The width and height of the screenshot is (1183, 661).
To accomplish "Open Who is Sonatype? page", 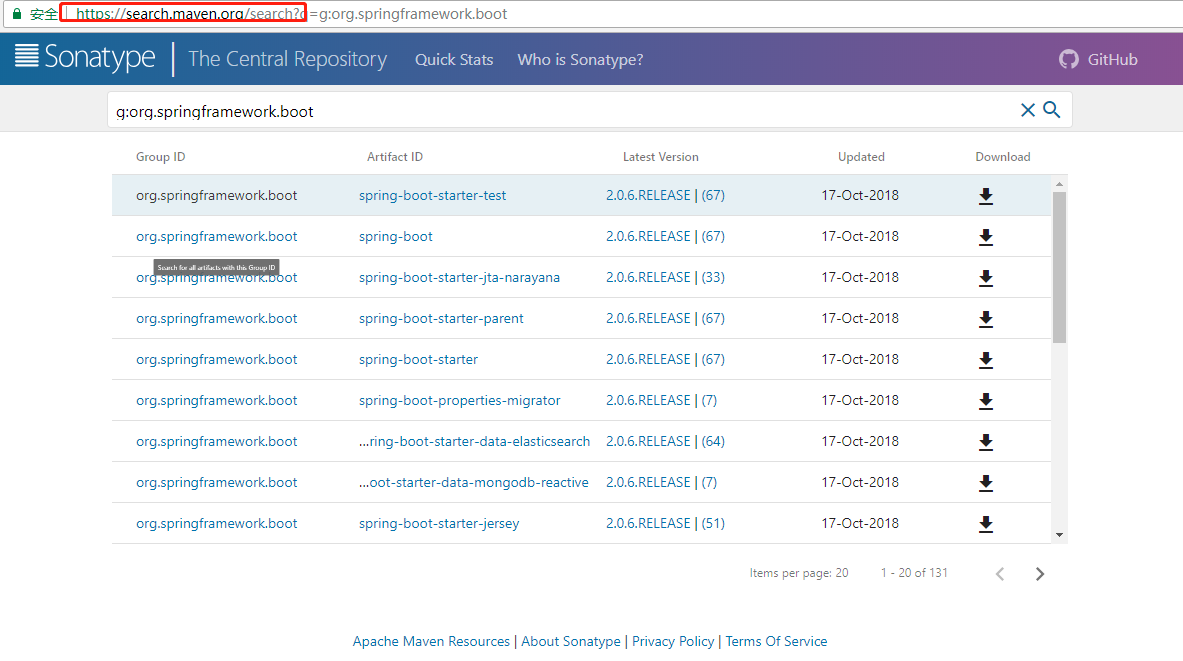I will 580,60.
